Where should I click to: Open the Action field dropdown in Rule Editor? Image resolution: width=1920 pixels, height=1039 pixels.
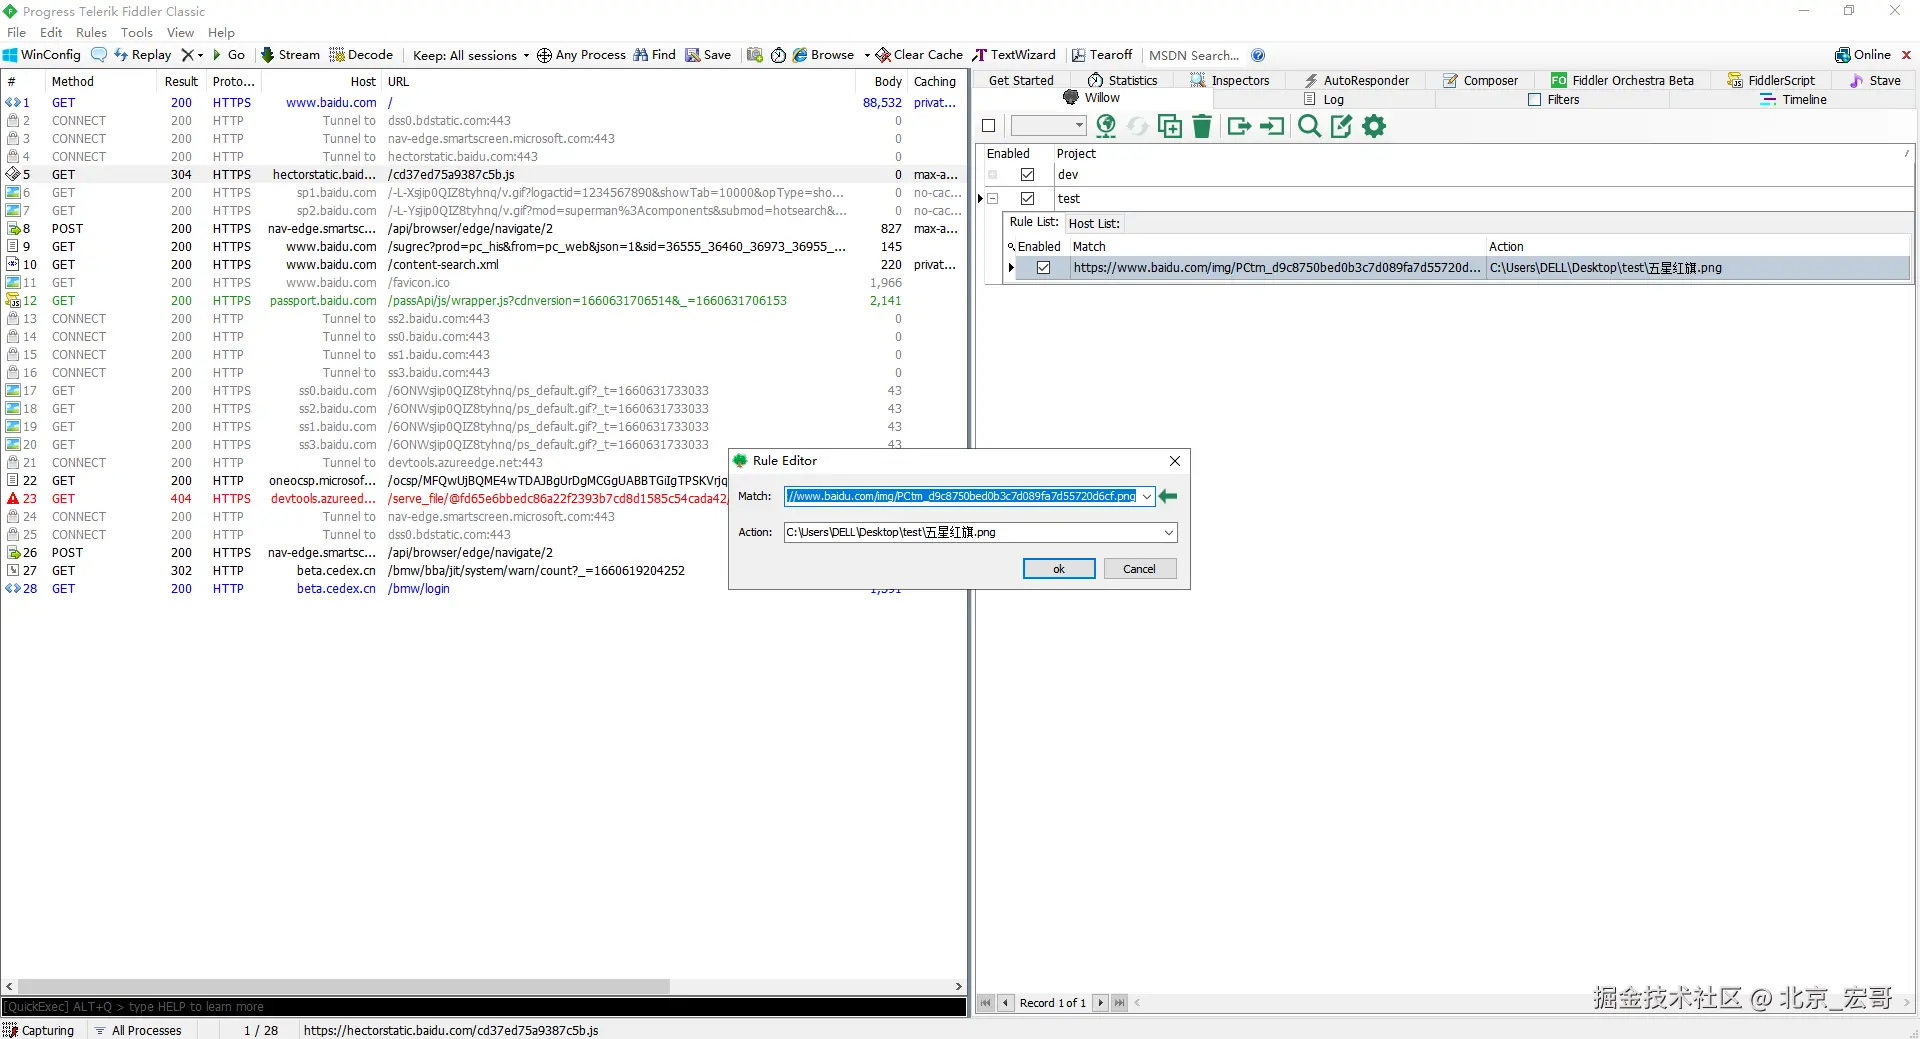click(1168, 532)
